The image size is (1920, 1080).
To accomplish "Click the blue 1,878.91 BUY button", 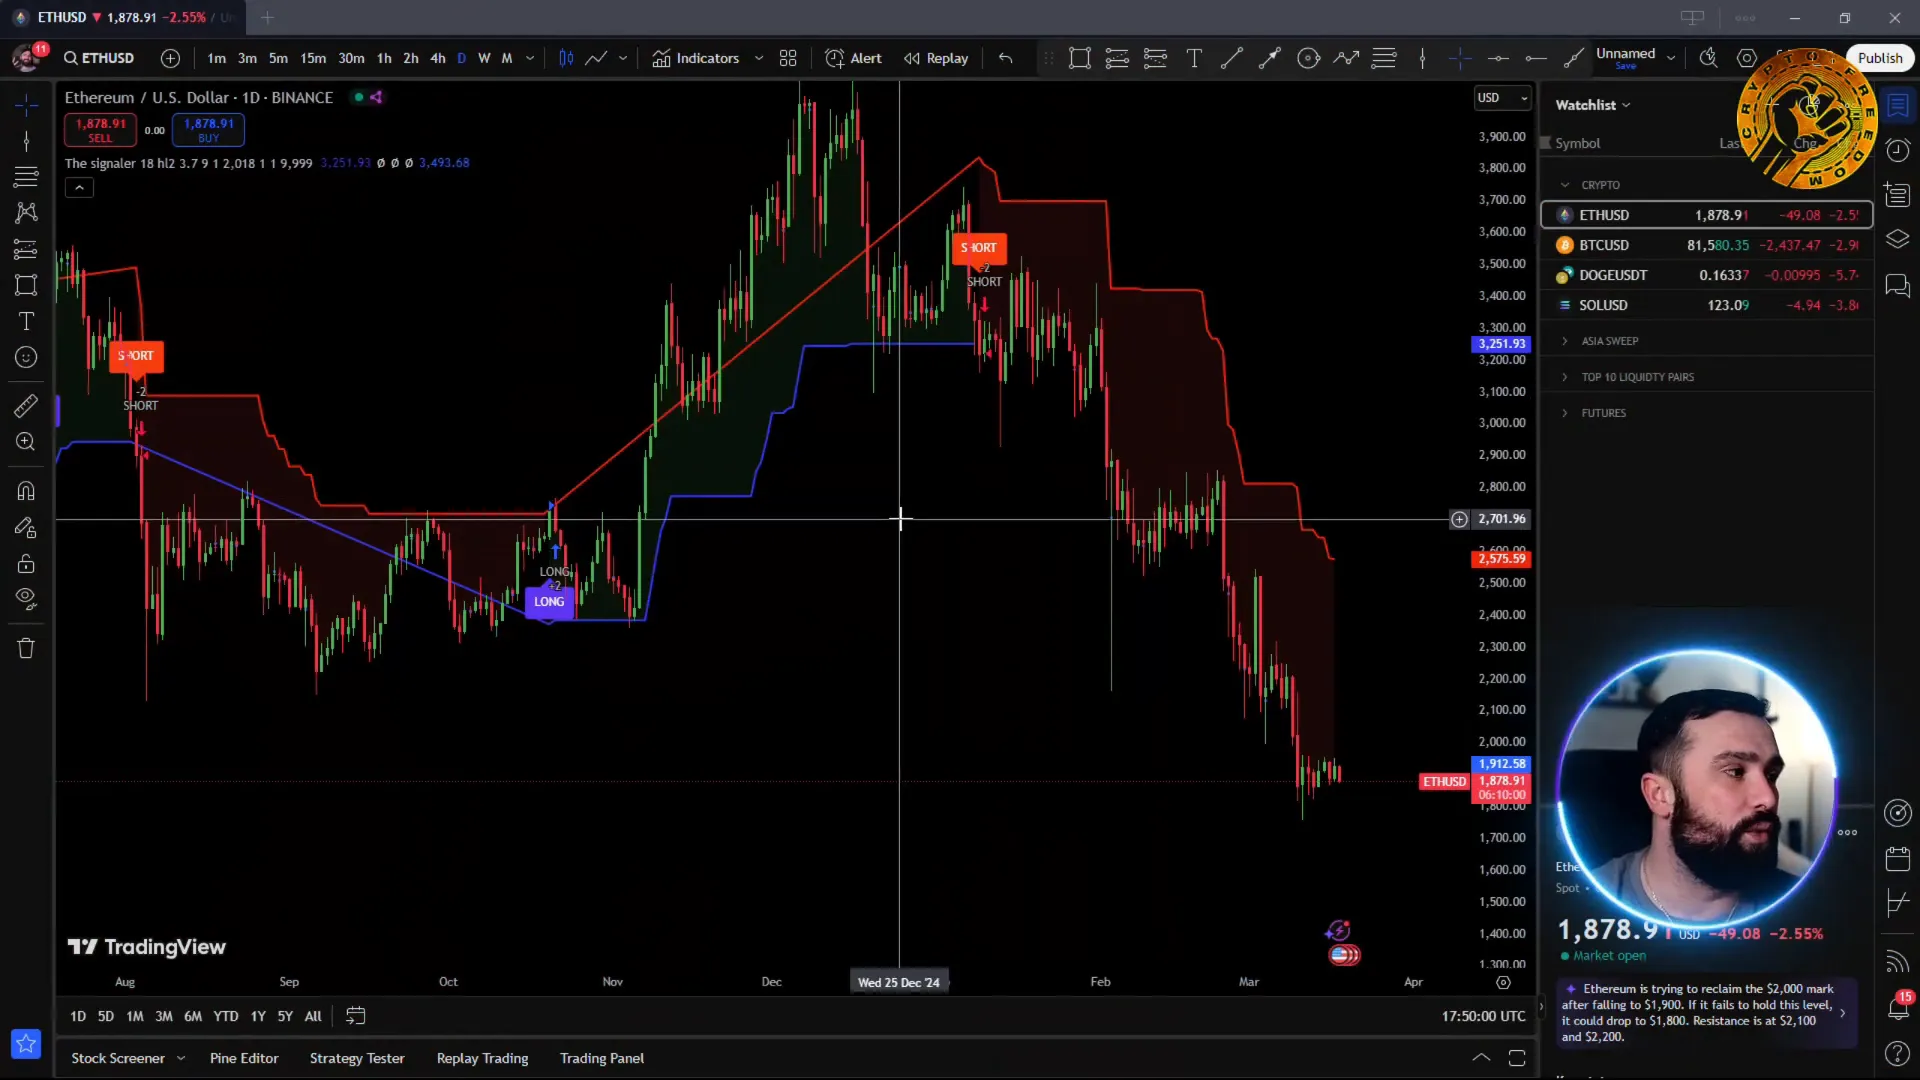I will click(208, 130).
